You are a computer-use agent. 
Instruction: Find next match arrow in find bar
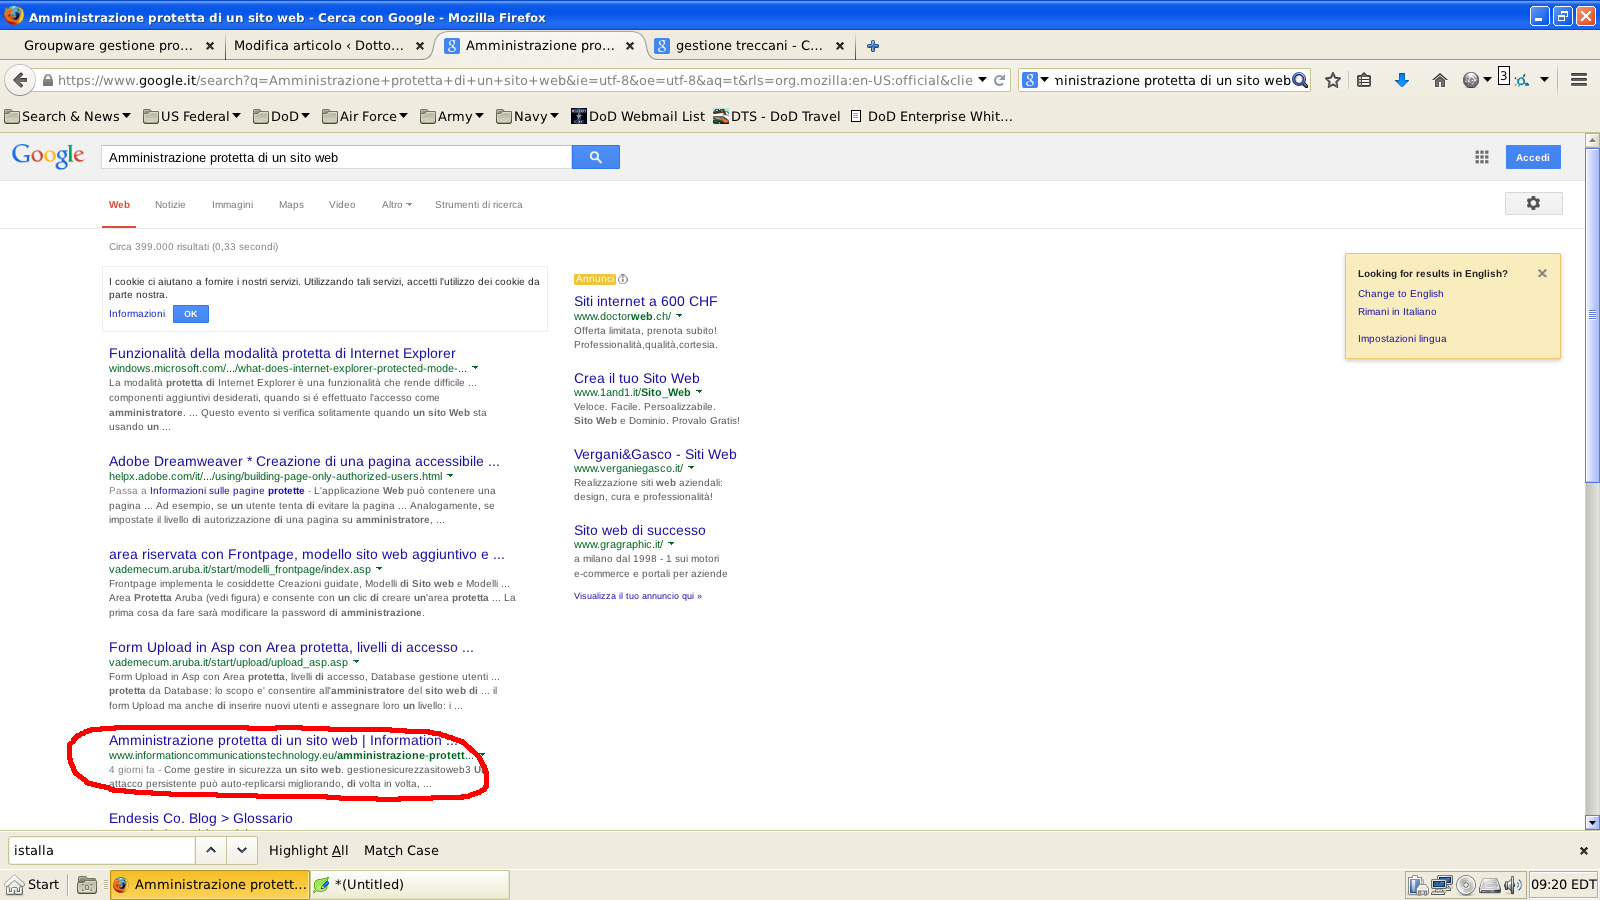[x=242, y=850]
